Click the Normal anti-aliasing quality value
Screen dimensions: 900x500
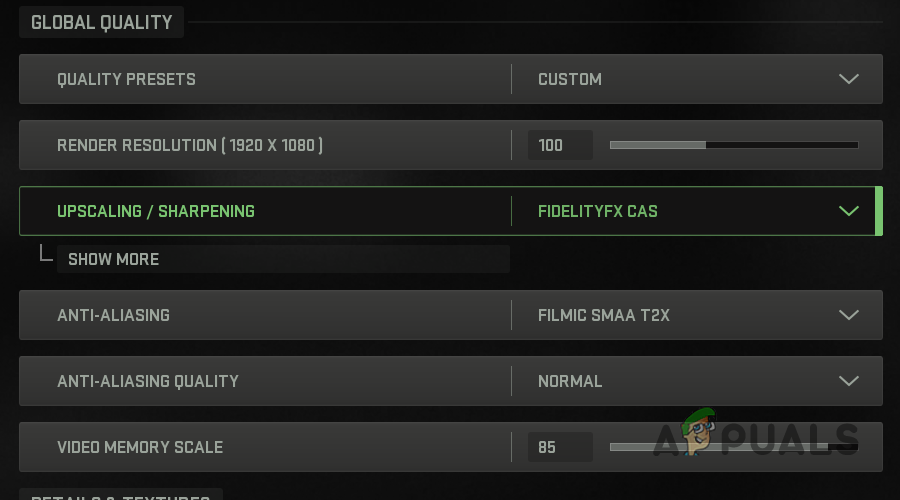tap(570, 381)
